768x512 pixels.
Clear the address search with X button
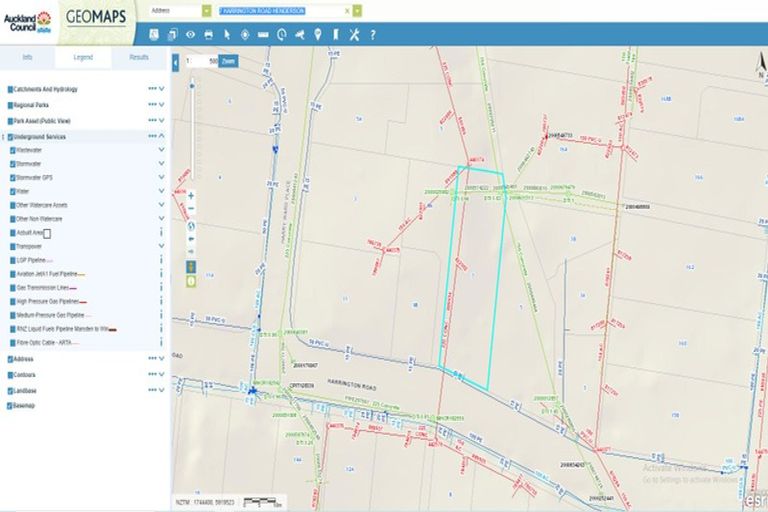coord(347,10)
